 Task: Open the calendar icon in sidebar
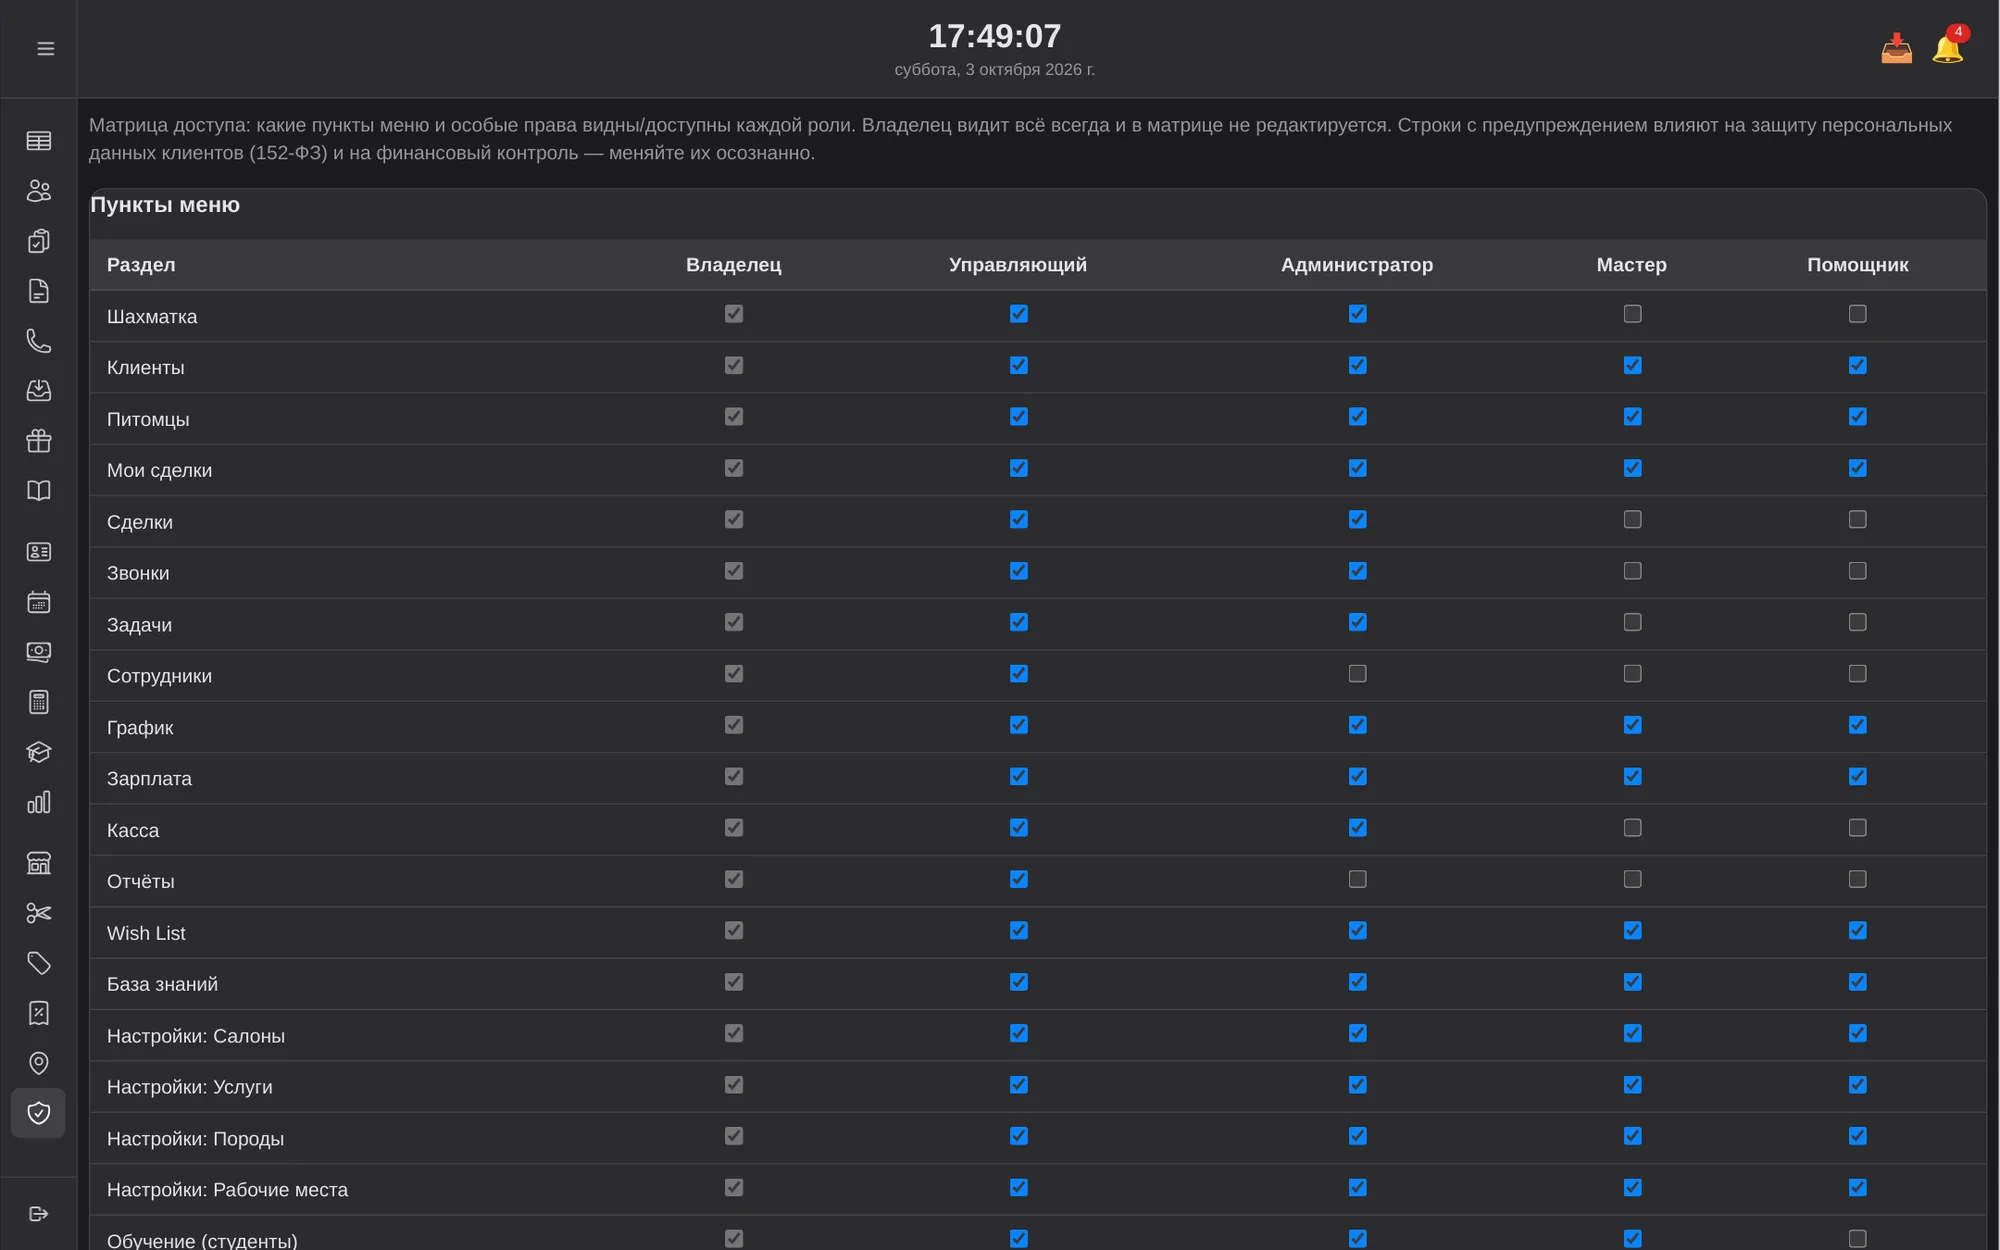pyautogui.click(x=38, y=602)
